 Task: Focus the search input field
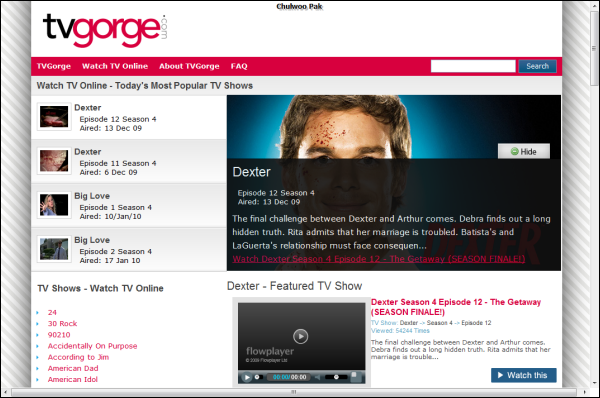473,66
